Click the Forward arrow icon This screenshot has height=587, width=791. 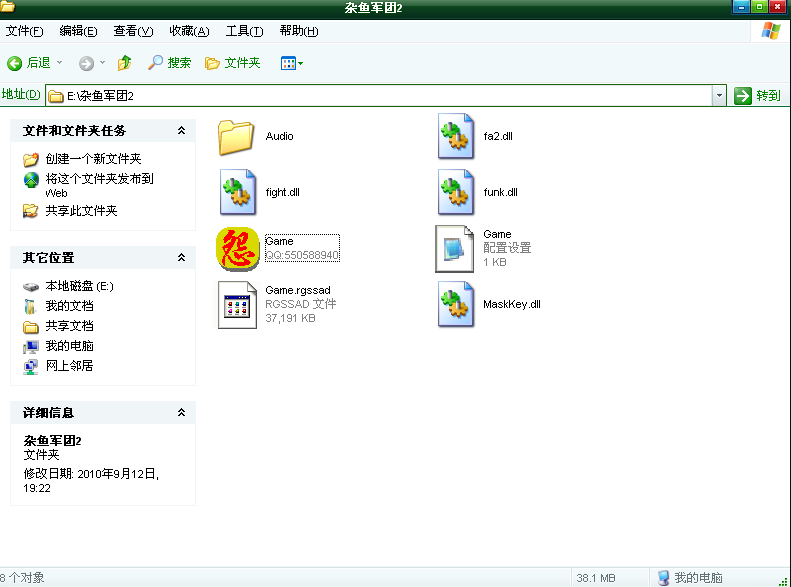click(86, 63)
